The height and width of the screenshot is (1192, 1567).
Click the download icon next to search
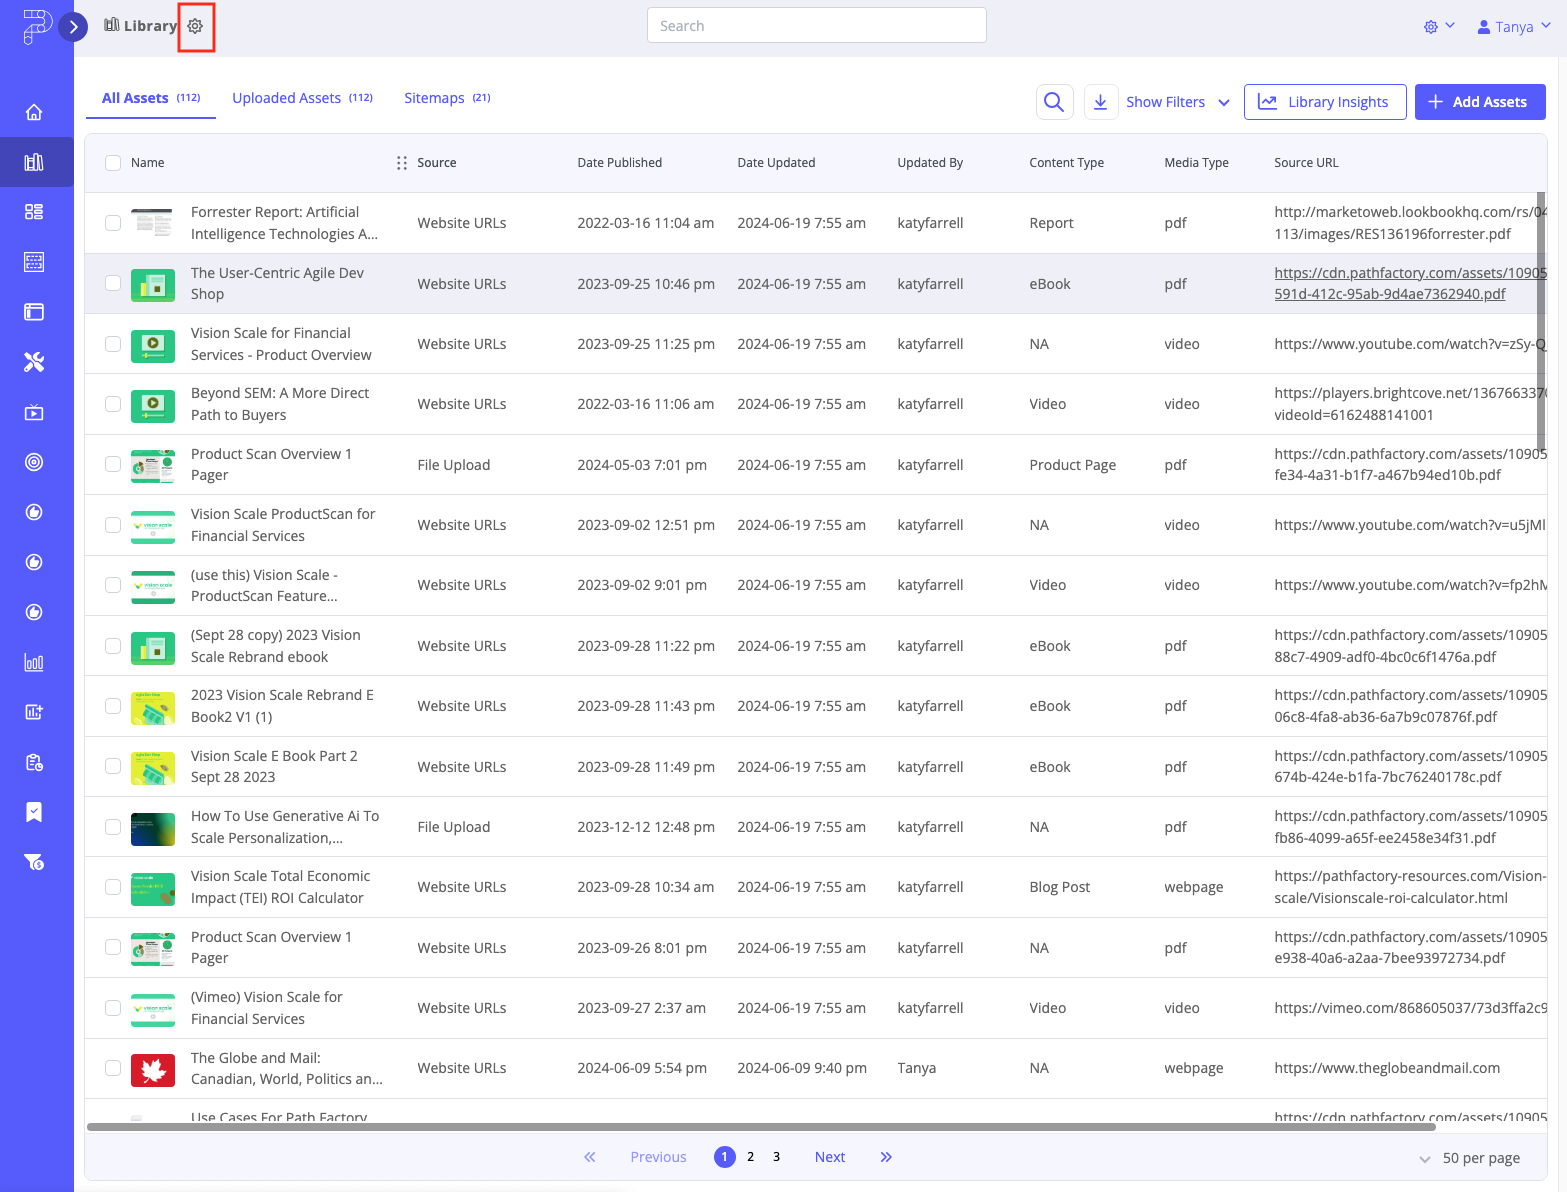coord(1100,101)
